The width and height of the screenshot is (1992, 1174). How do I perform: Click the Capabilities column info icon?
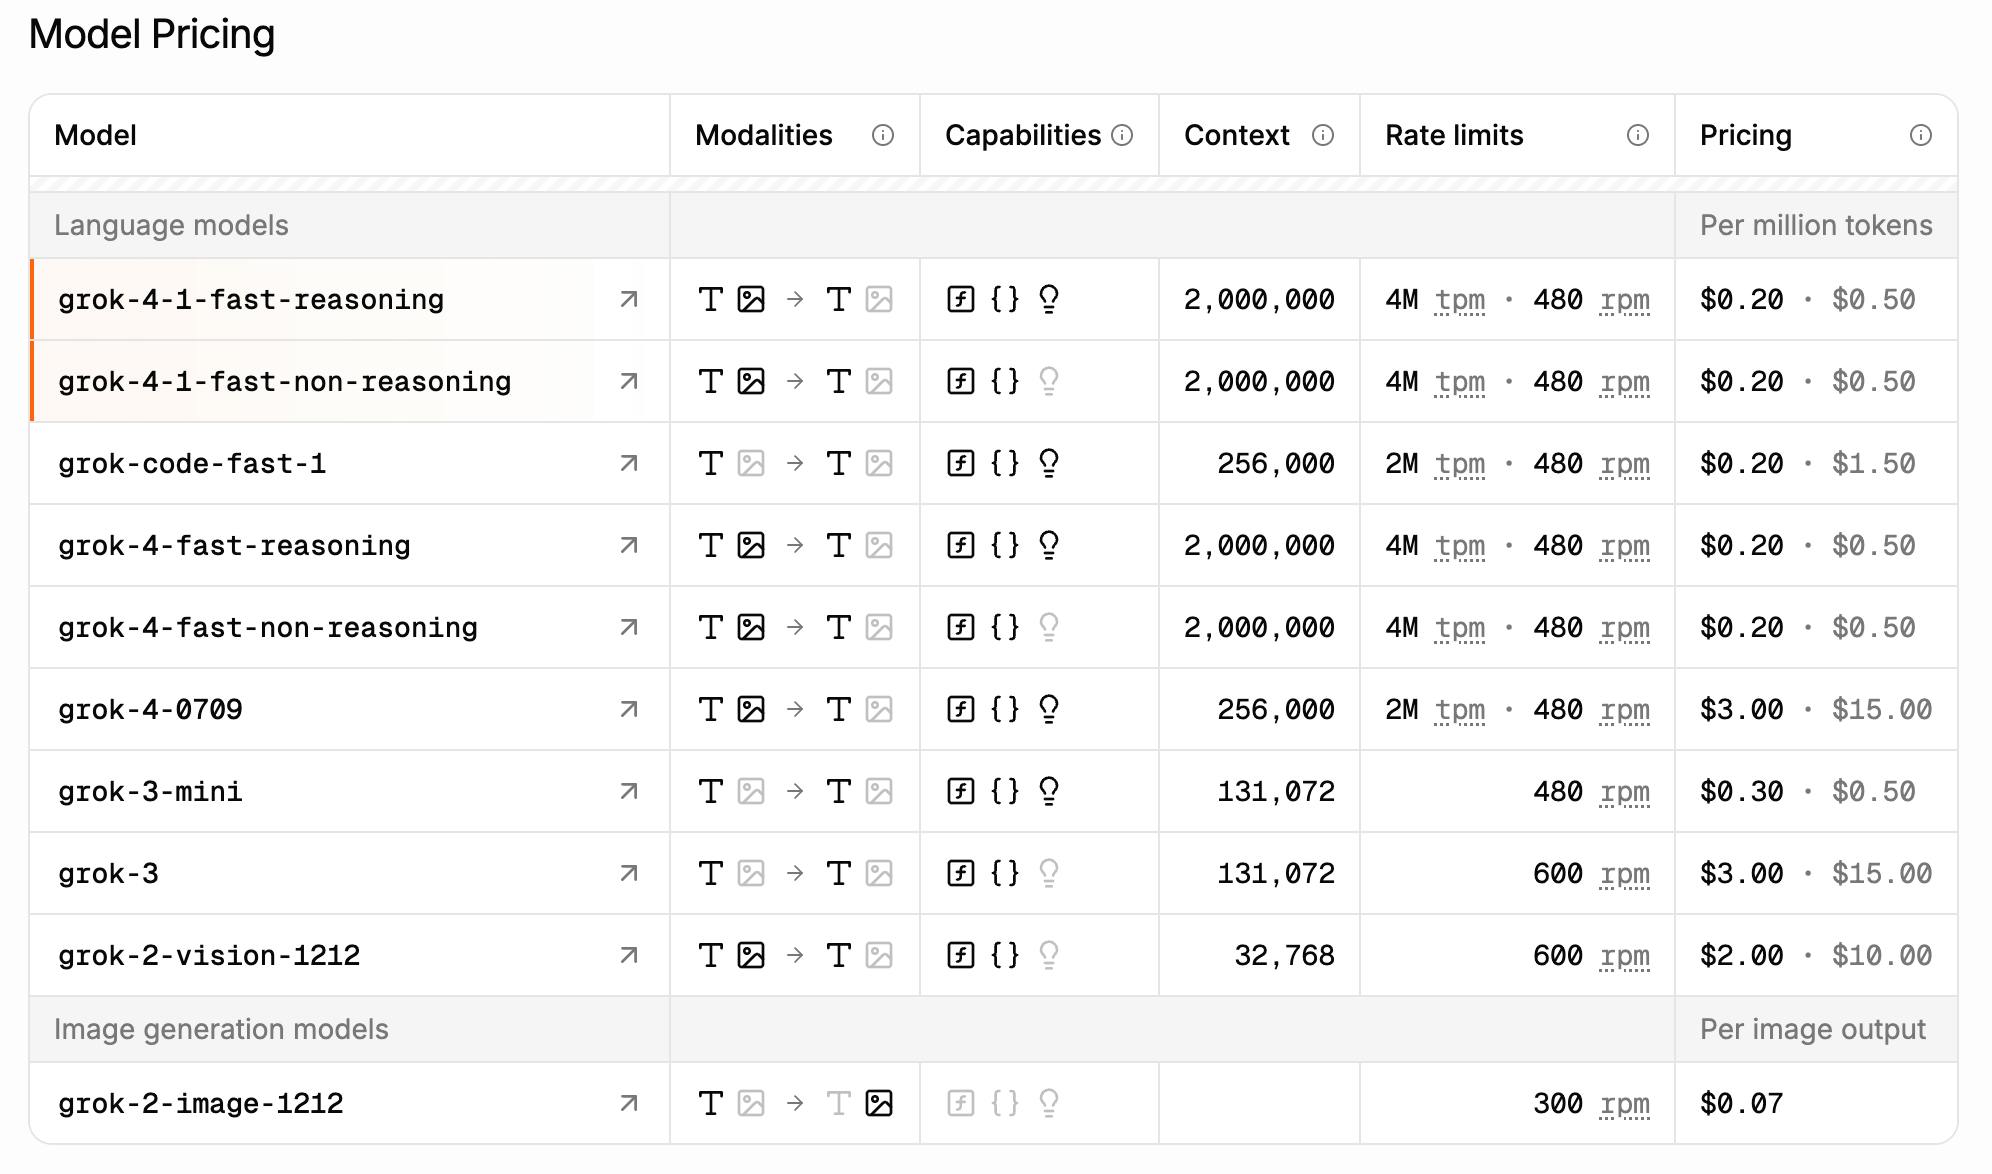[x=1123, y=134]
